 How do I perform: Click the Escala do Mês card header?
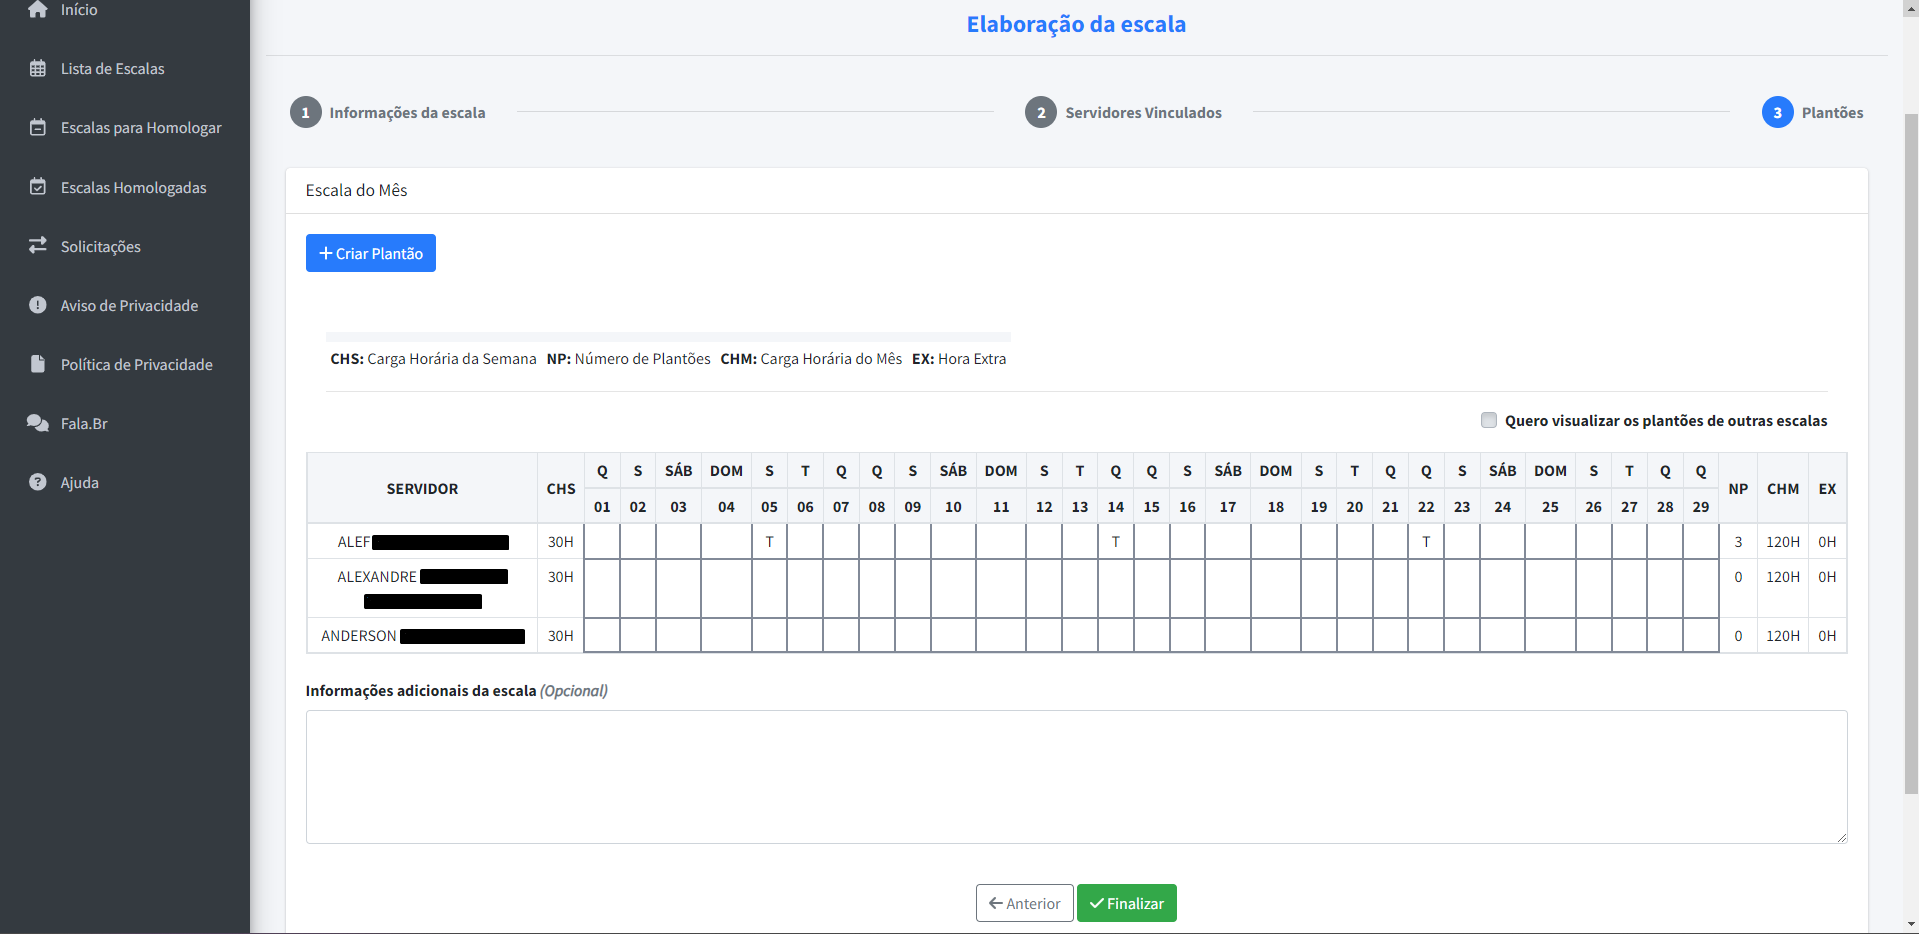[1077, 190]
